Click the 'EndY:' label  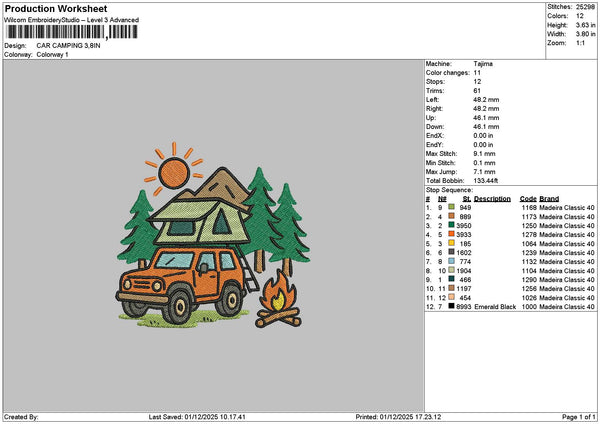434,145
